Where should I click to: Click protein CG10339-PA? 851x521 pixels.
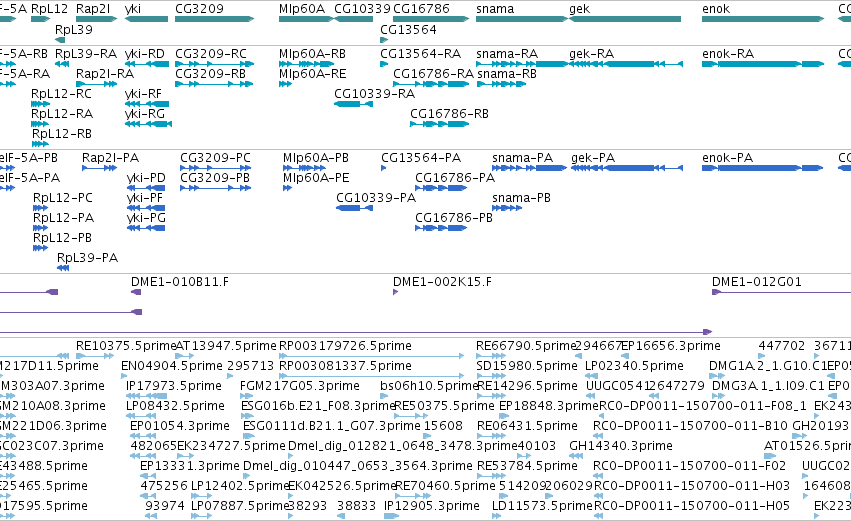(x=376, y=198)
